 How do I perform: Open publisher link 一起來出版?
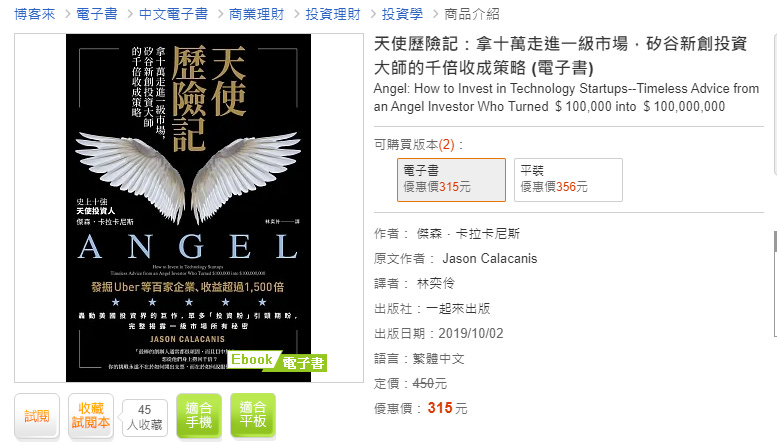click(458, 308)
